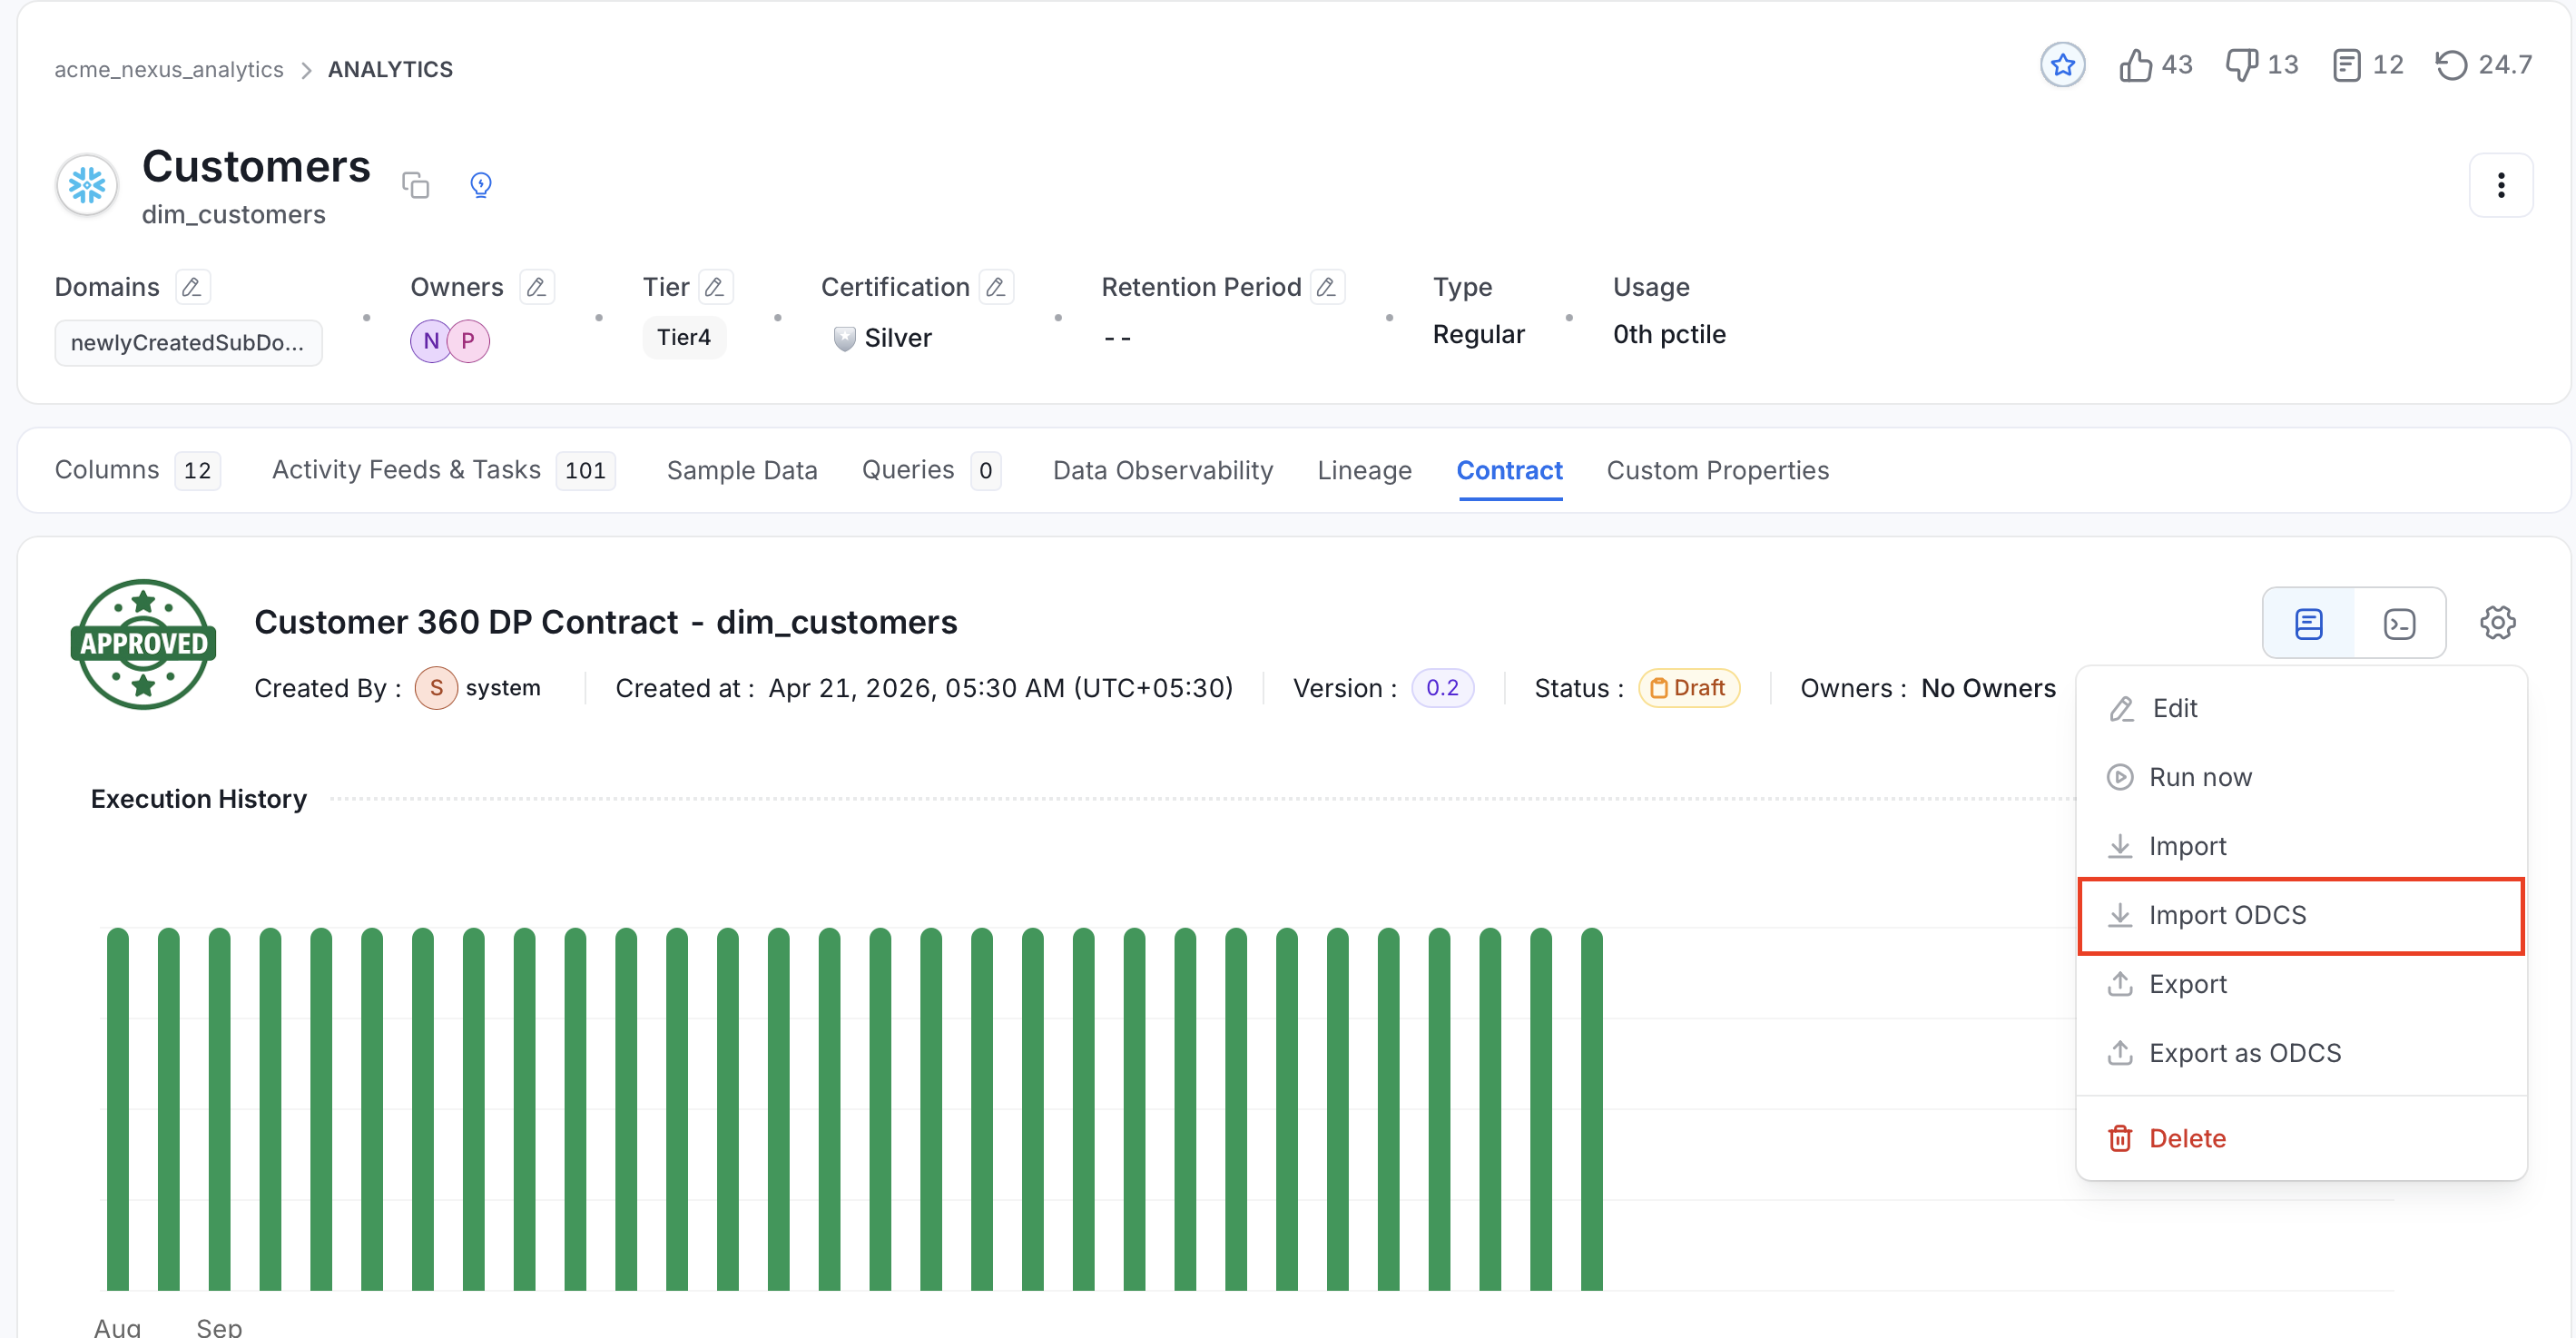Open the three-dot more options menu

tap(2500, 185)
